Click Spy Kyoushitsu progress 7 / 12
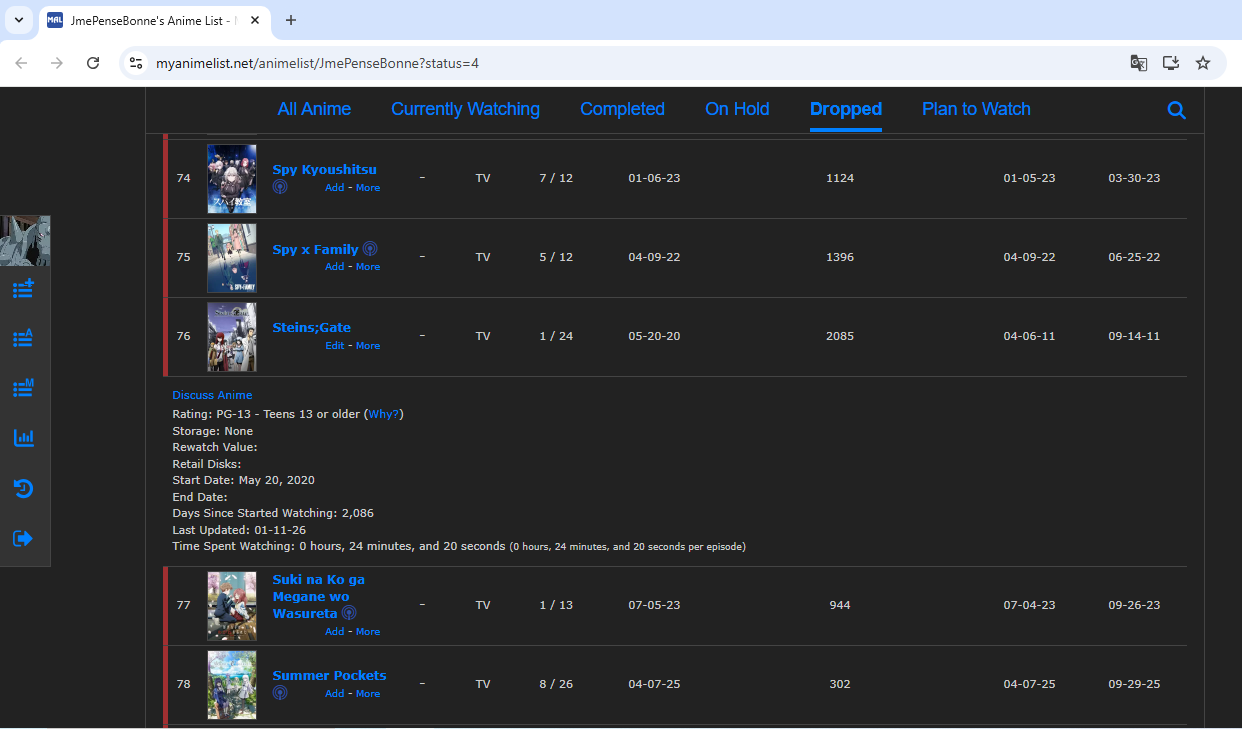The image size is (1242, 729). [556, 178]
